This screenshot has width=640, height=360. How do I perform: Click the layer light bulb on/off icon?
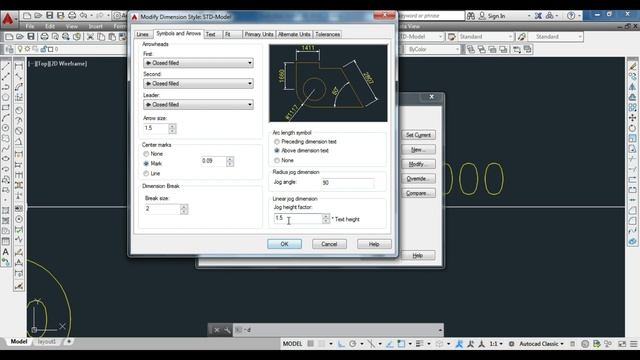(20, 49)
